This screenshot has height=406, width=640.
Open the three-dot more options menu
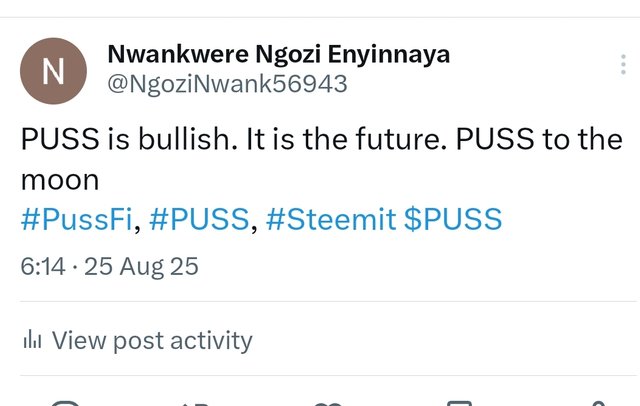[622, 66]
